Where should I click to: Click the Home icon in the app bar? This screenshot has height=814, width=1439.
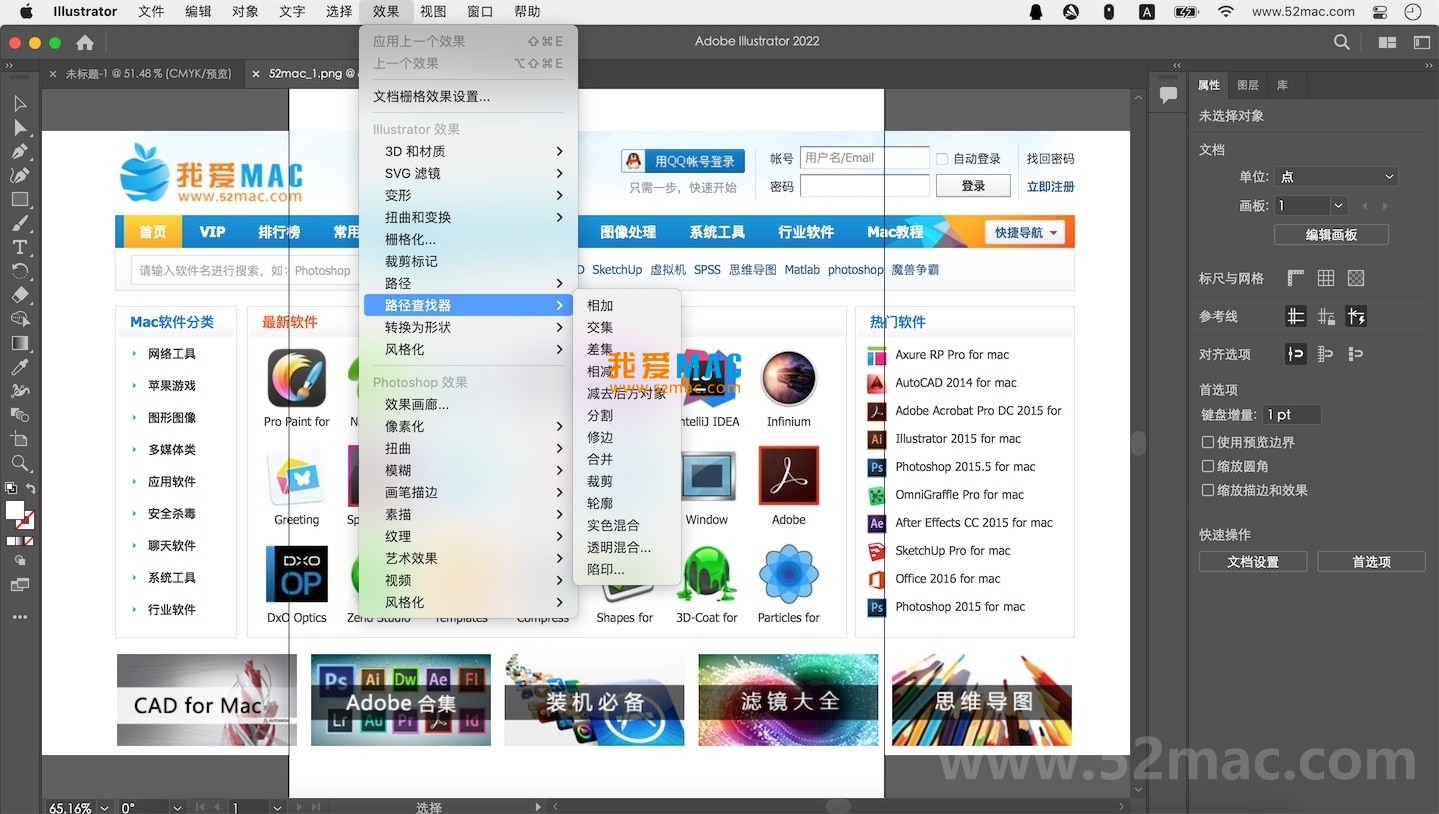85,43
